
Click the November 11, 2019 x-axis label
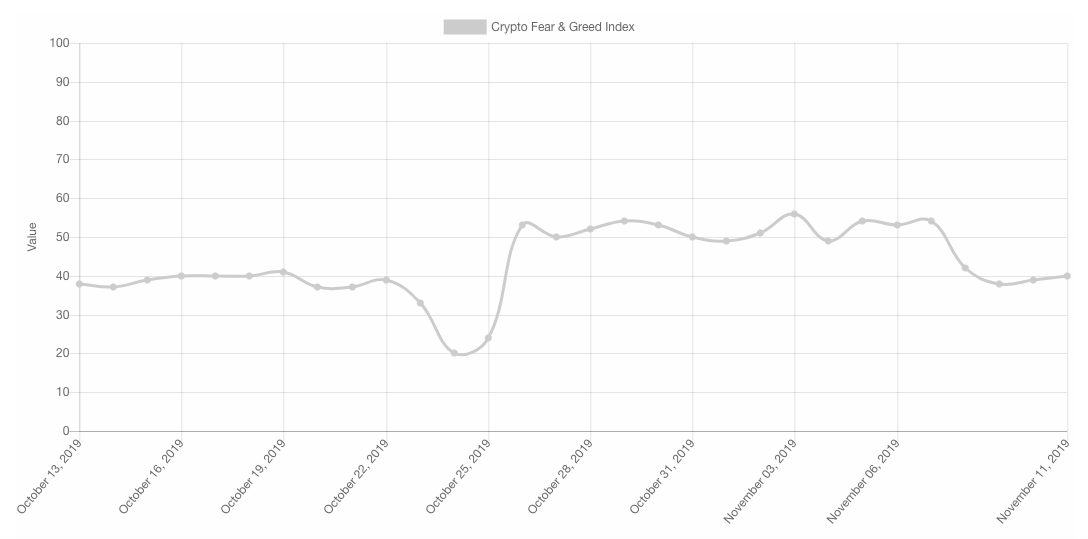1034,481
